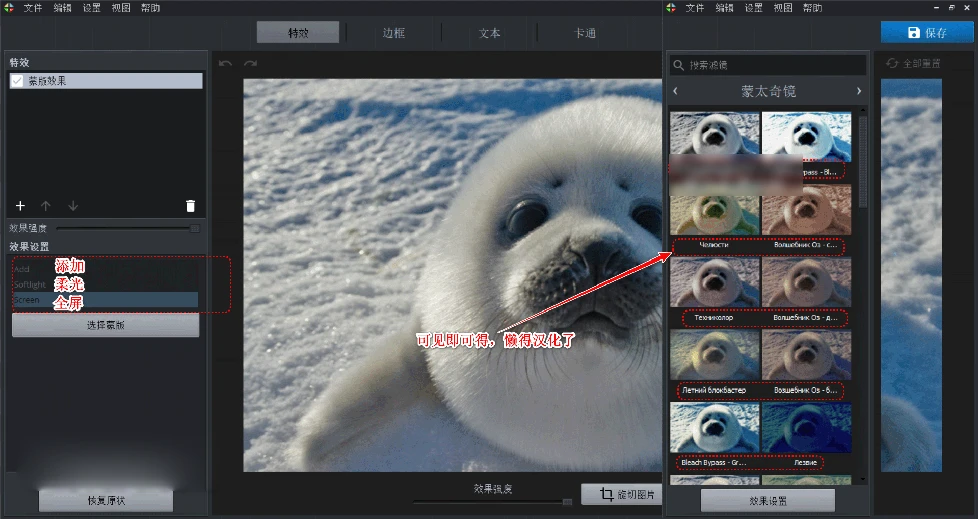Open 设置 menu in the left menu bar
The image size is (978, 519).
92,8
